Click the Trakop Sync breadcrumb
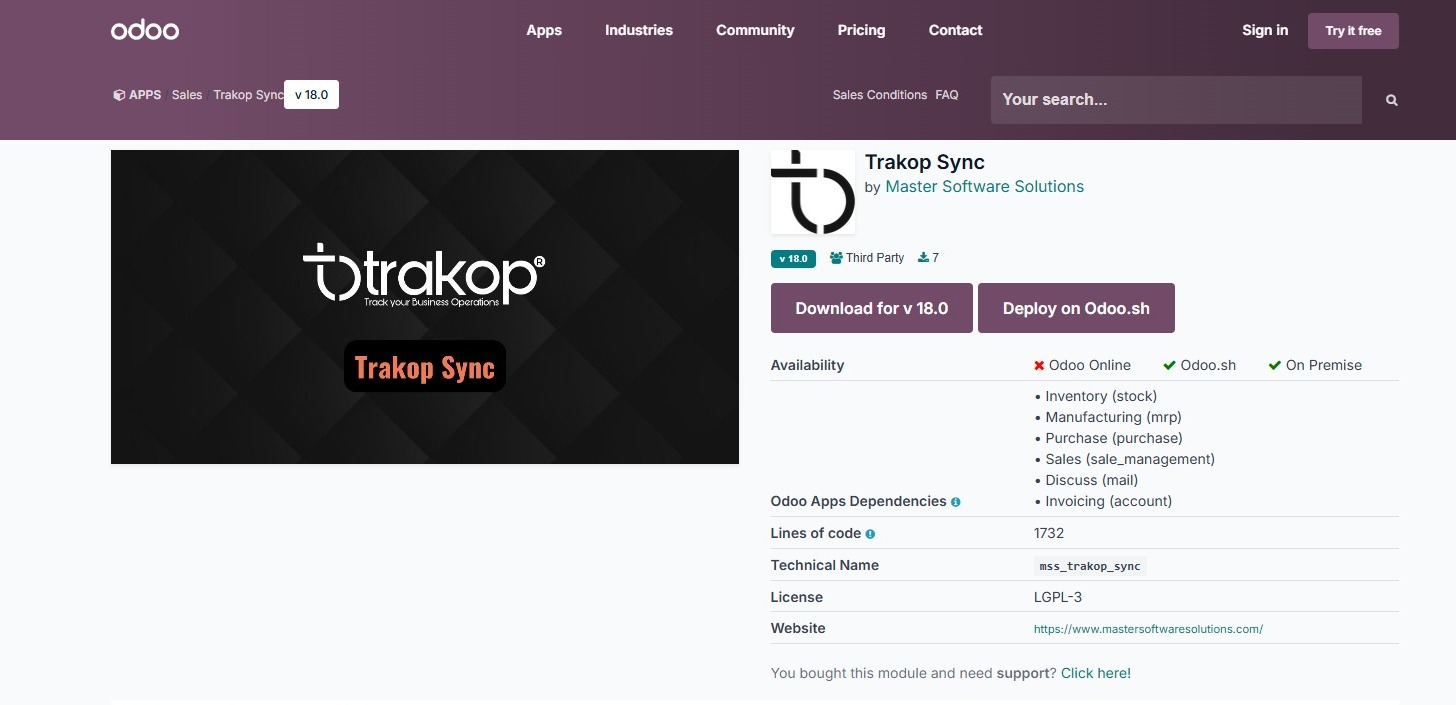Screen dimensions: 1456x705 pyautogui.click(x=248, y=95)
